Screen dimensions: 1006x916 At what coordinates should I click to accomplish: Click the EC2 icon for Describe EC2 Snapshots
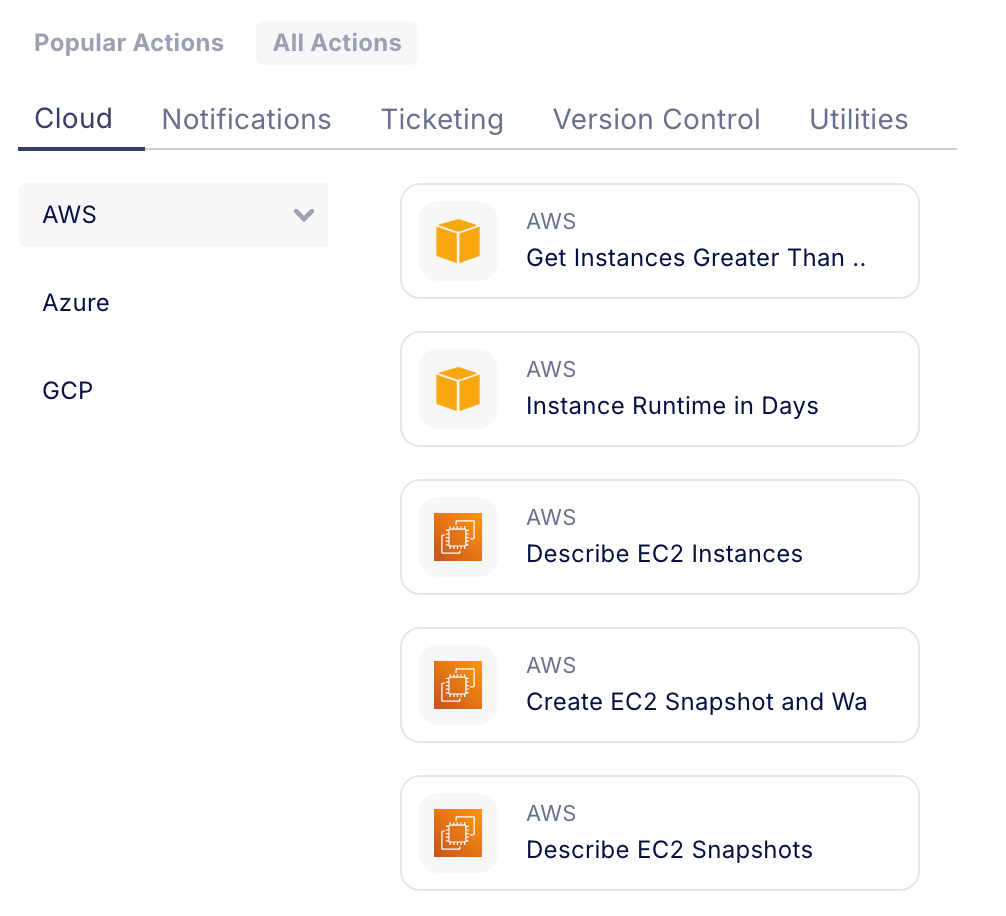pyautogui.click(x=458, y=833)
